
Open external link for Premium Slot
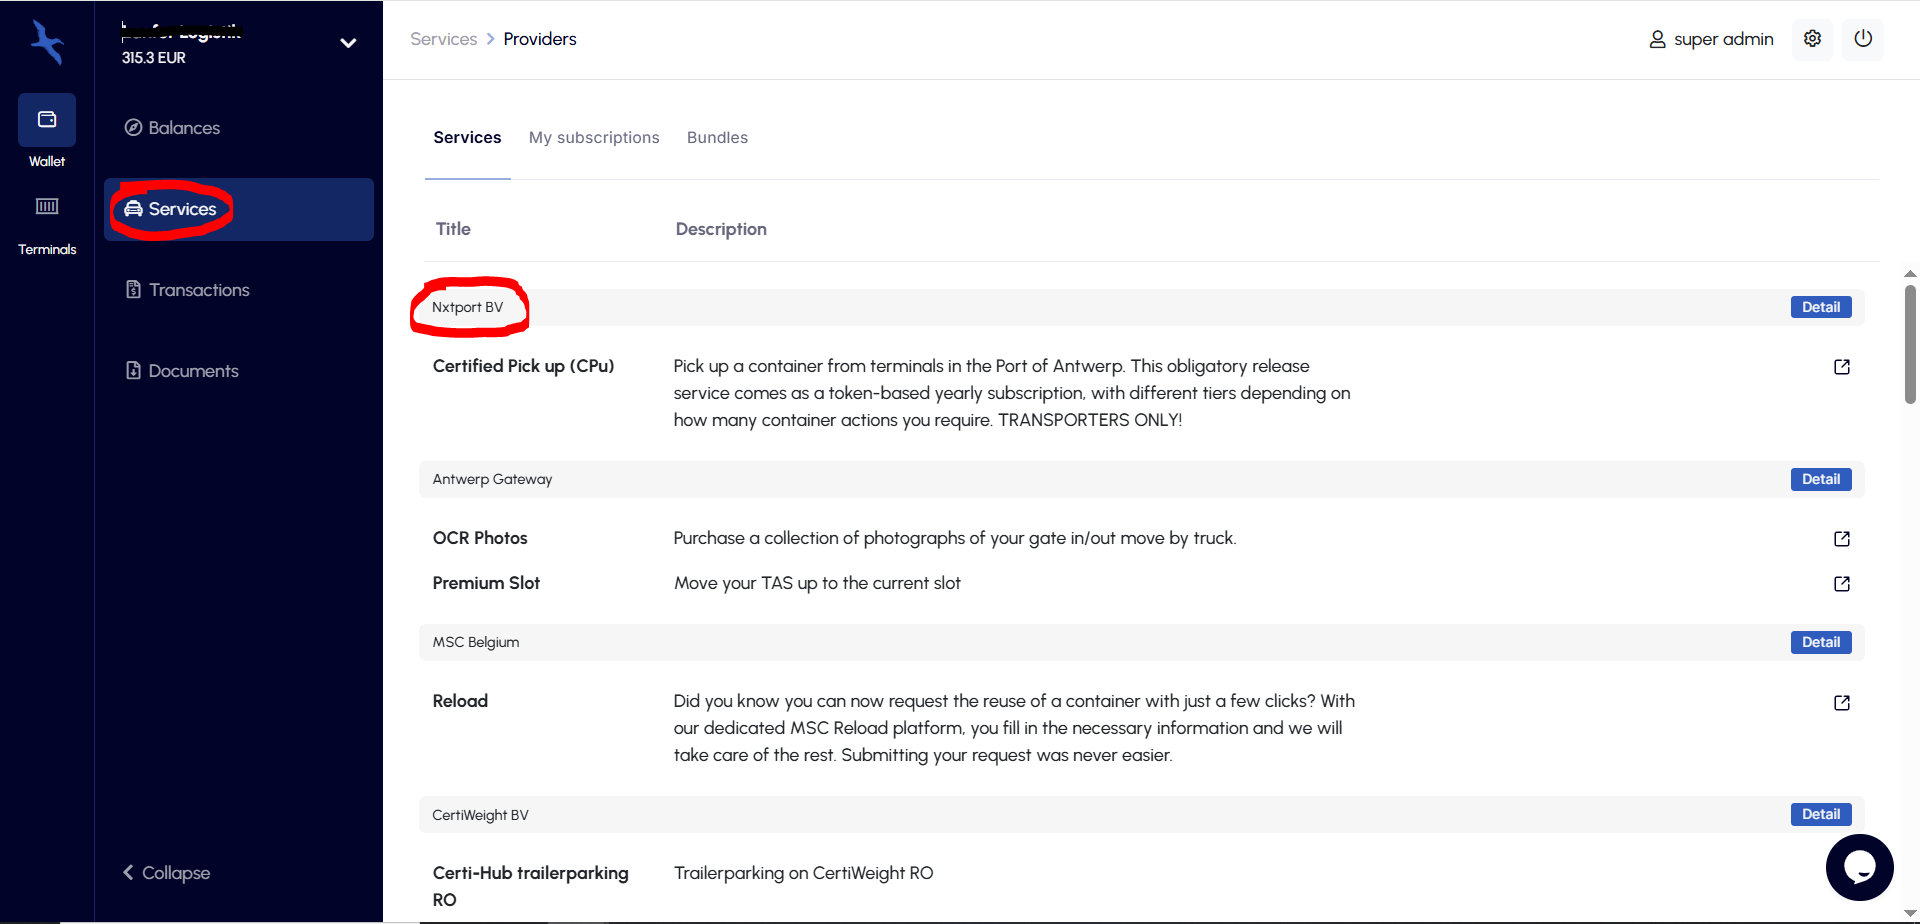(1842, 584)
